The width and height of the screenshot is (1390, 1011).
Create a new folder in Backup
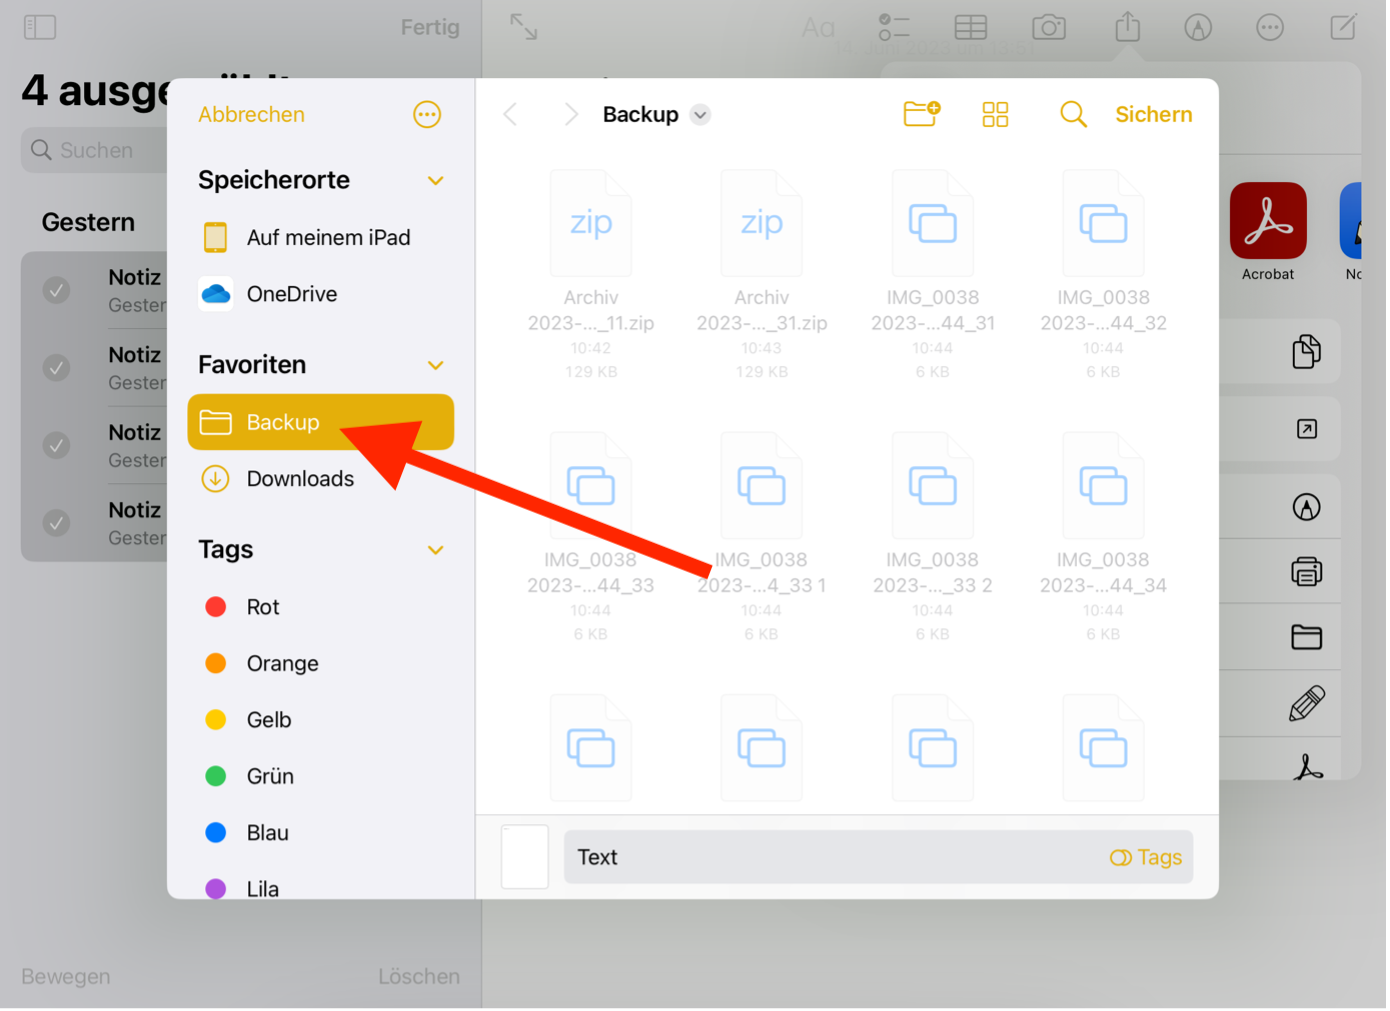tap(921, 114)
